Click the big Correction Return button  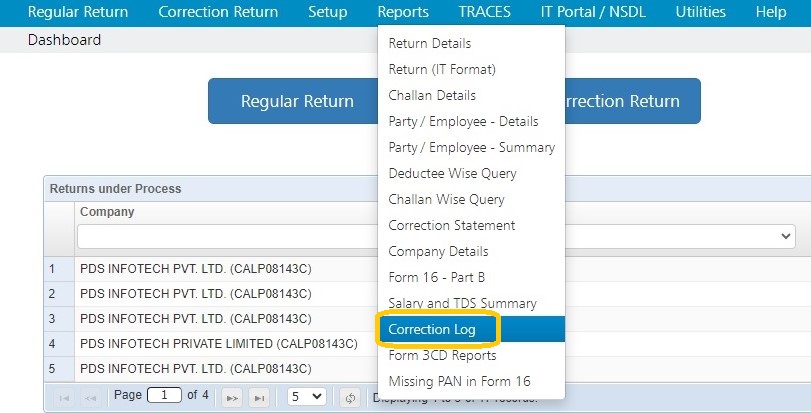click(x=633, y=101)
